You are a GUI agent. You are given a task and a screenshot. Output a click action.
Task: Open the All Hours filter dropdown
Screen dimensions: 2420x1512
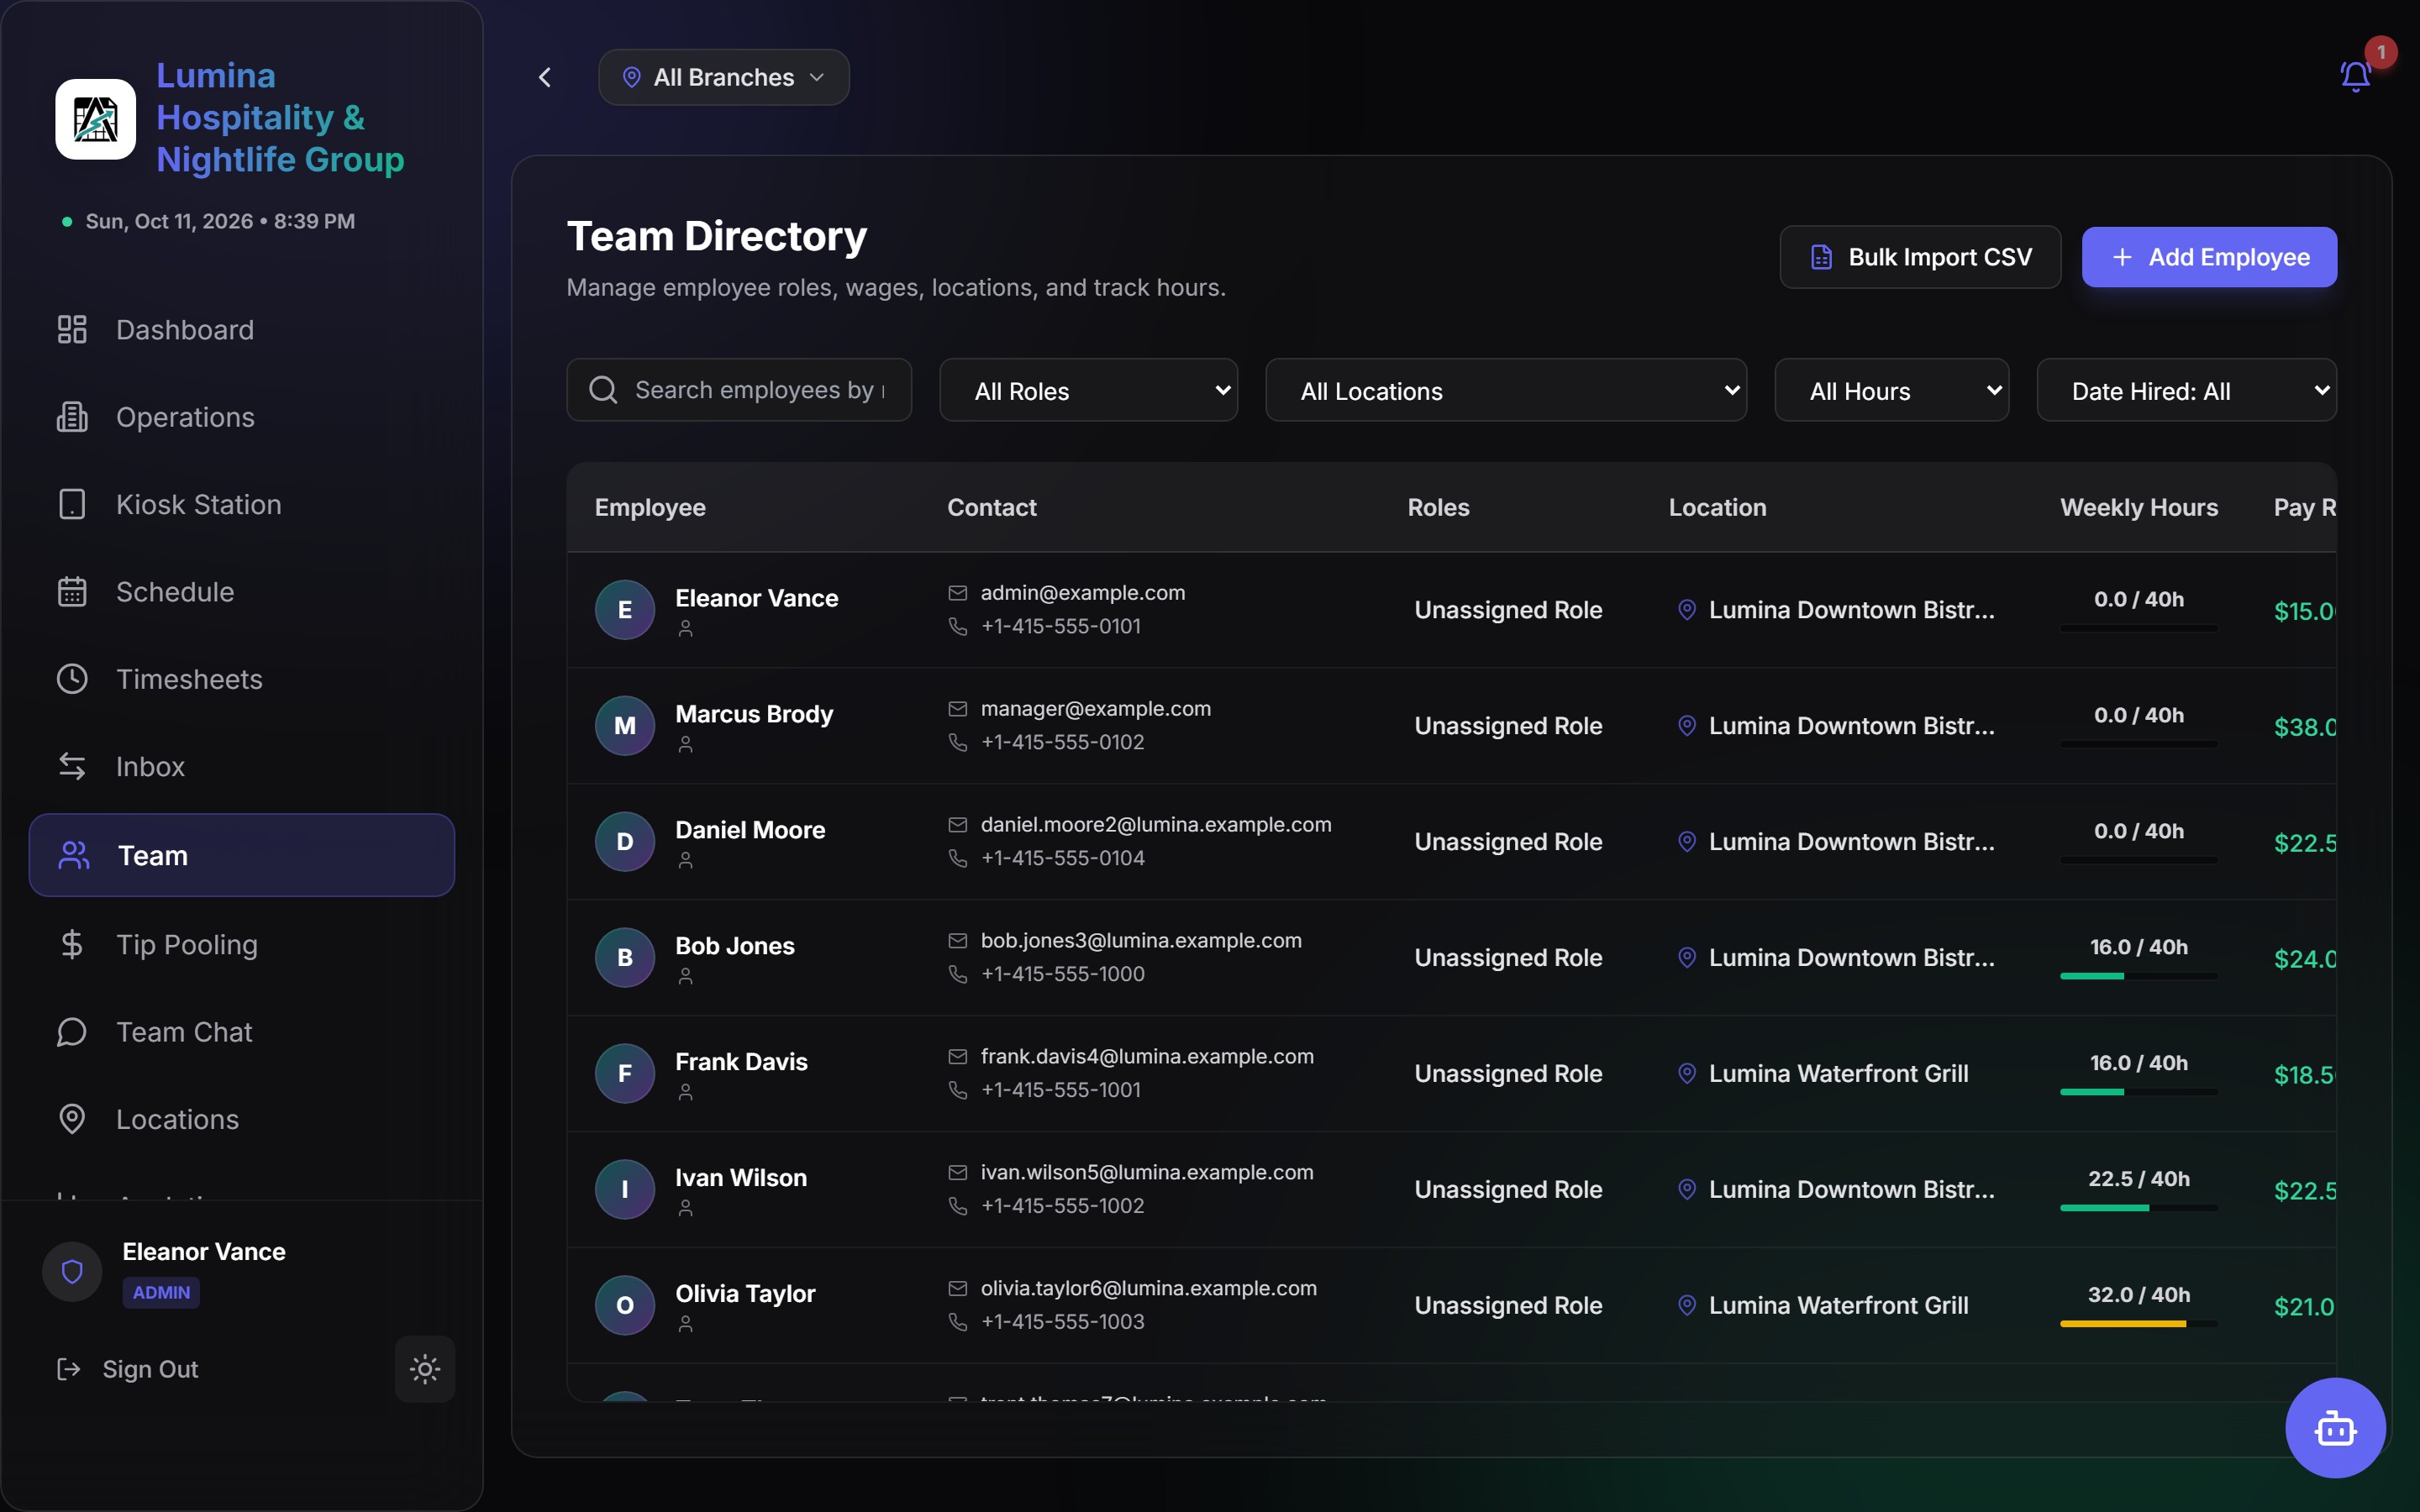tap(1892, 390)
